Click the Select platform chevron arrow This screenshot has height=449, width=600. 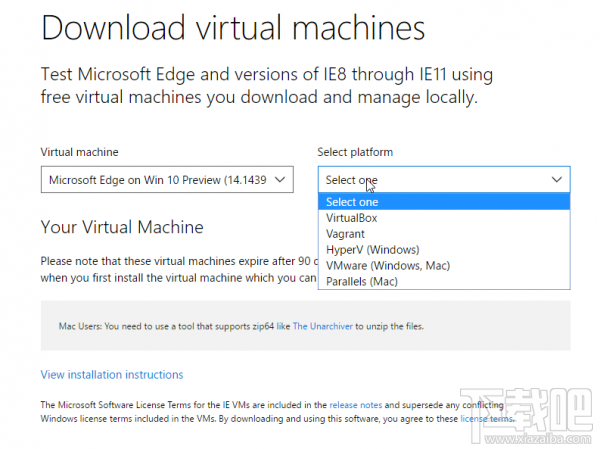557,180
